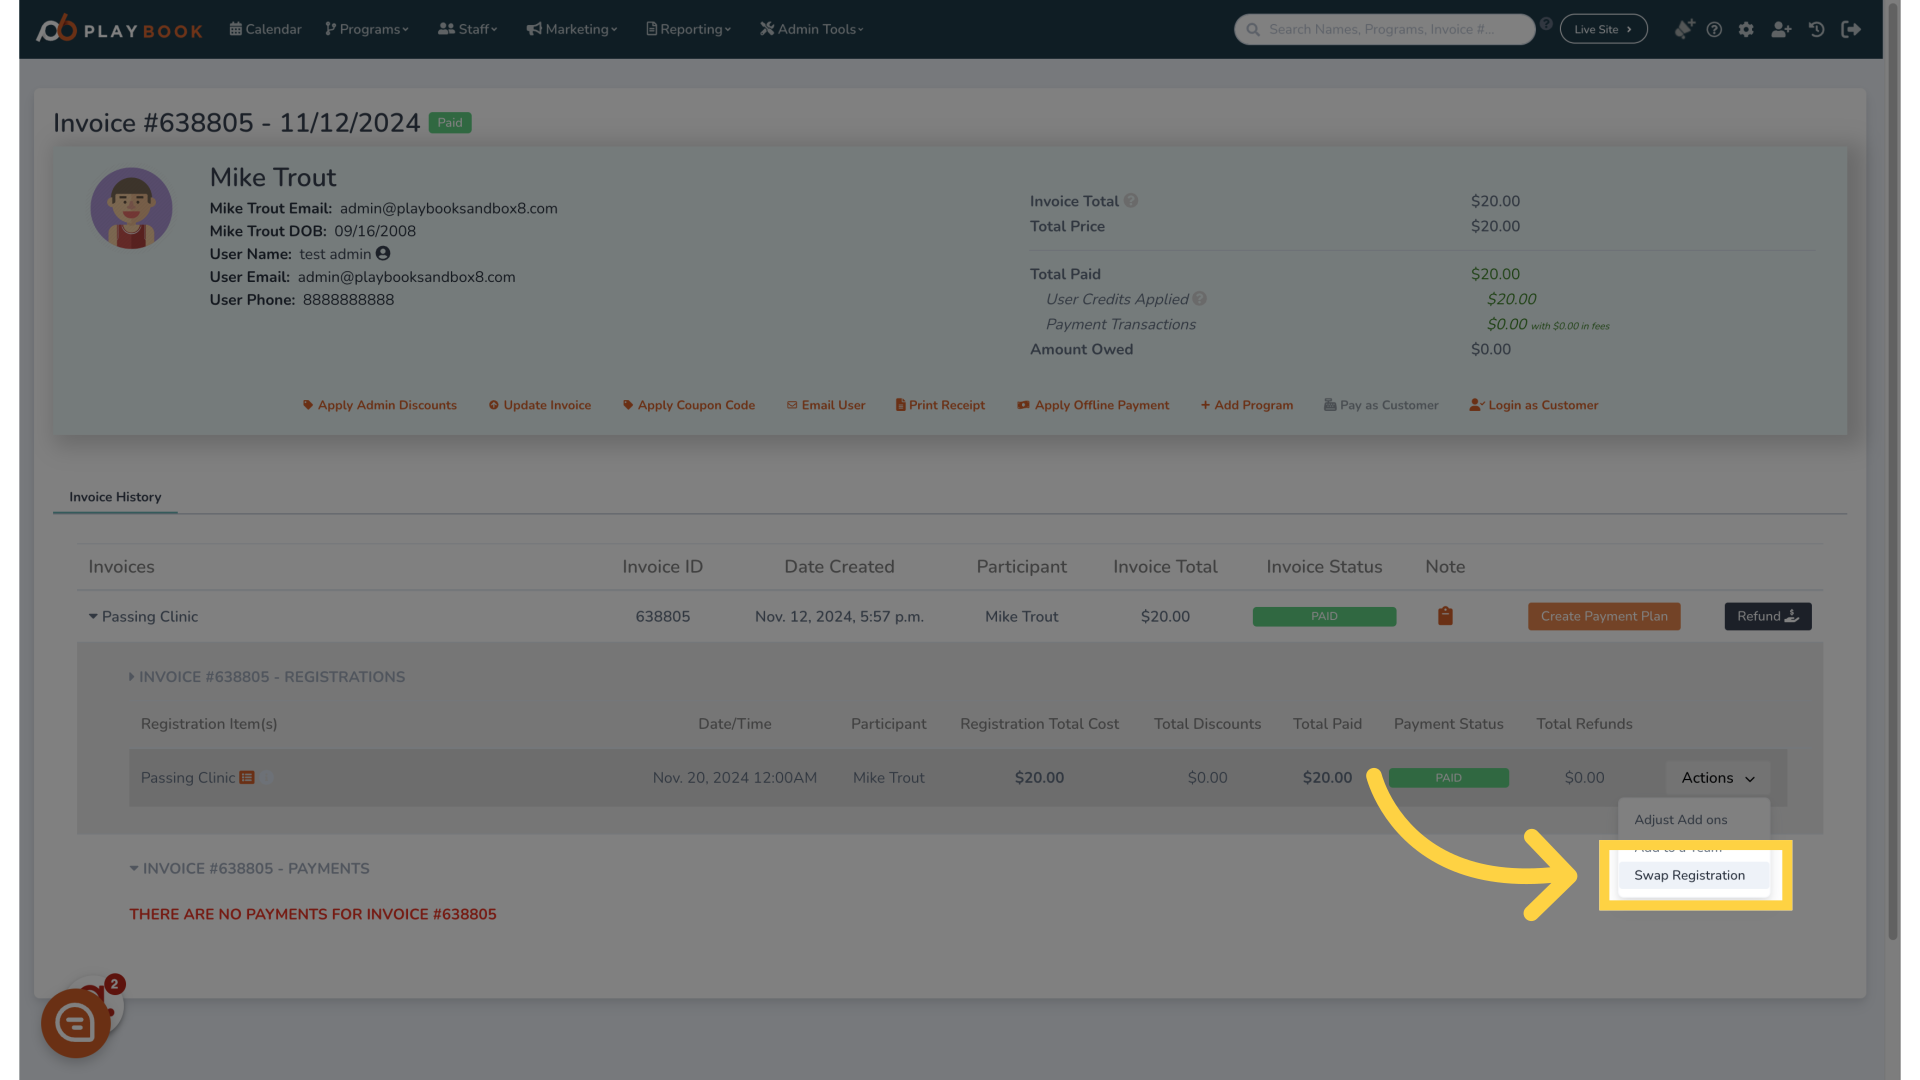Click the Pay as Customer icon
The image size is (1920, 1080).
(x=1329, y=405)
